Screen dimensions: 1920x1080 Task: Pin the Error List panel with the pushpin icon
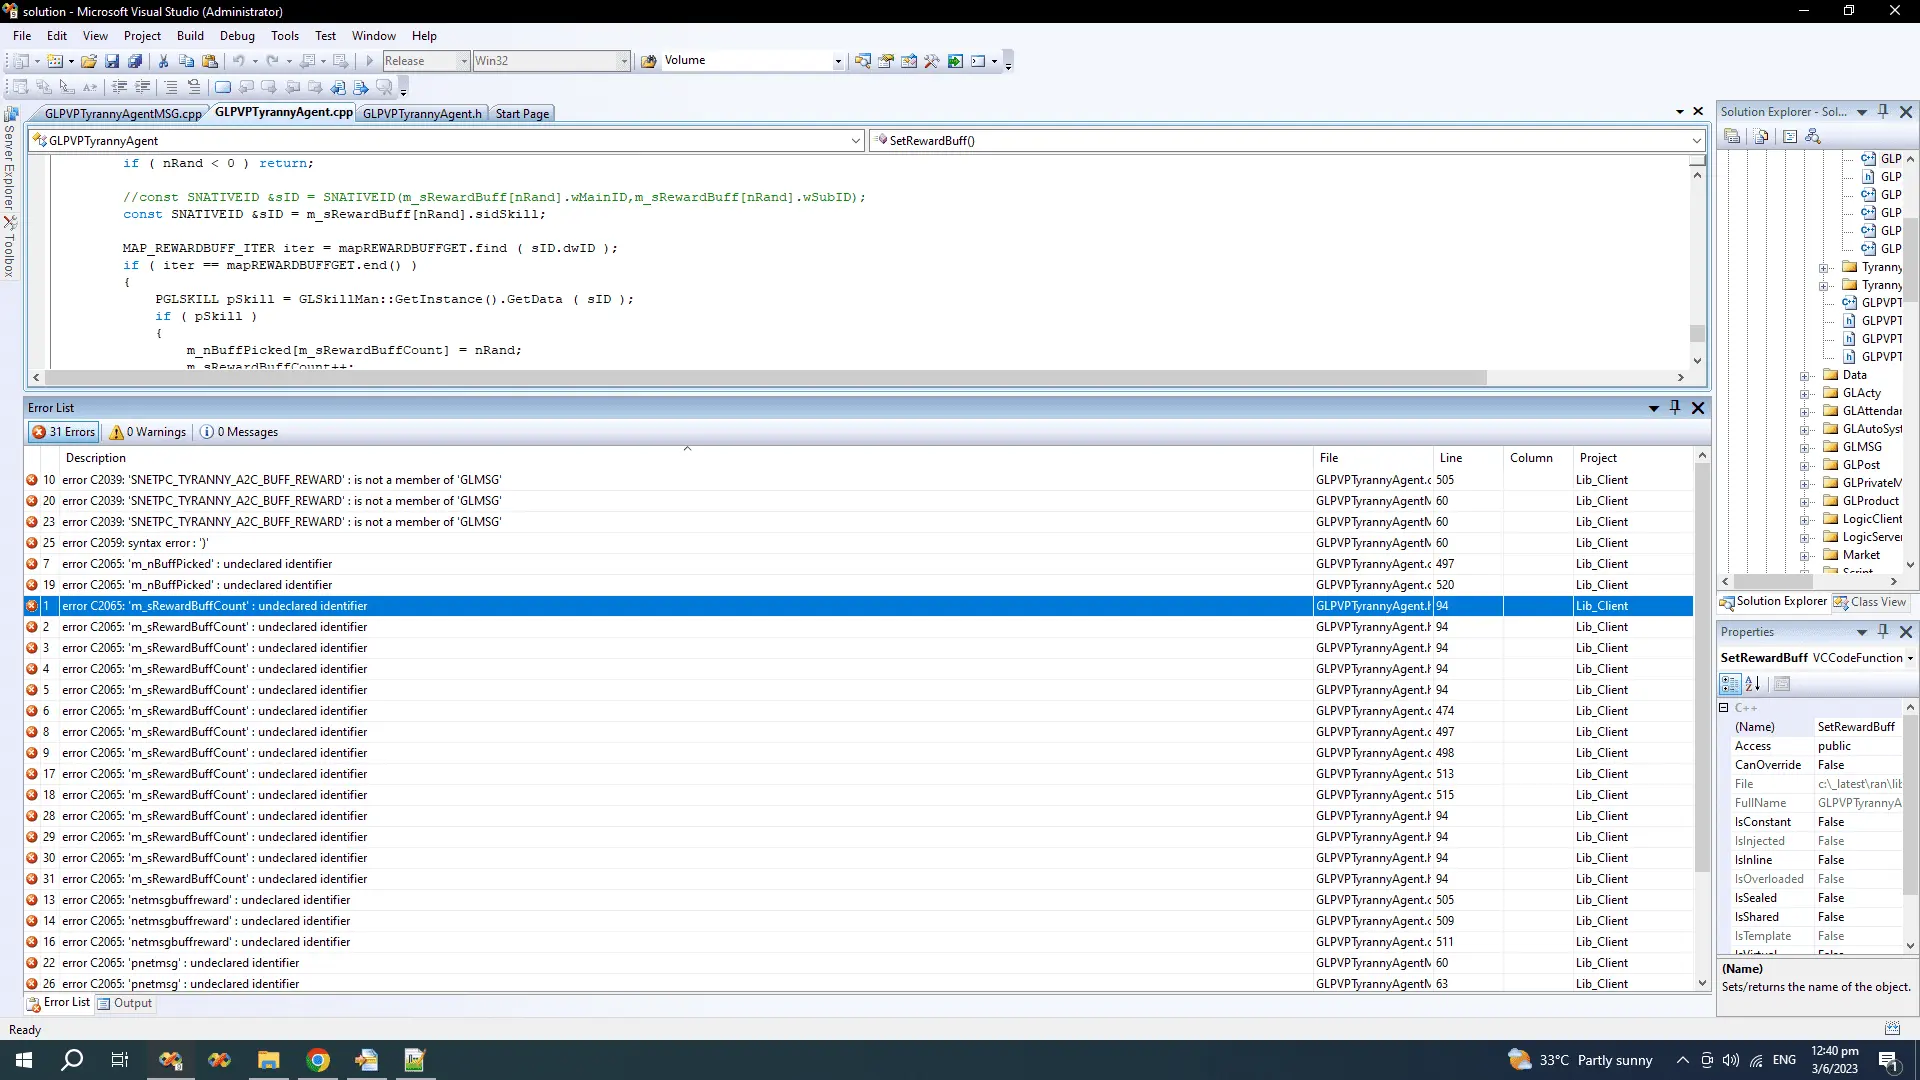tap(1675, 407)
